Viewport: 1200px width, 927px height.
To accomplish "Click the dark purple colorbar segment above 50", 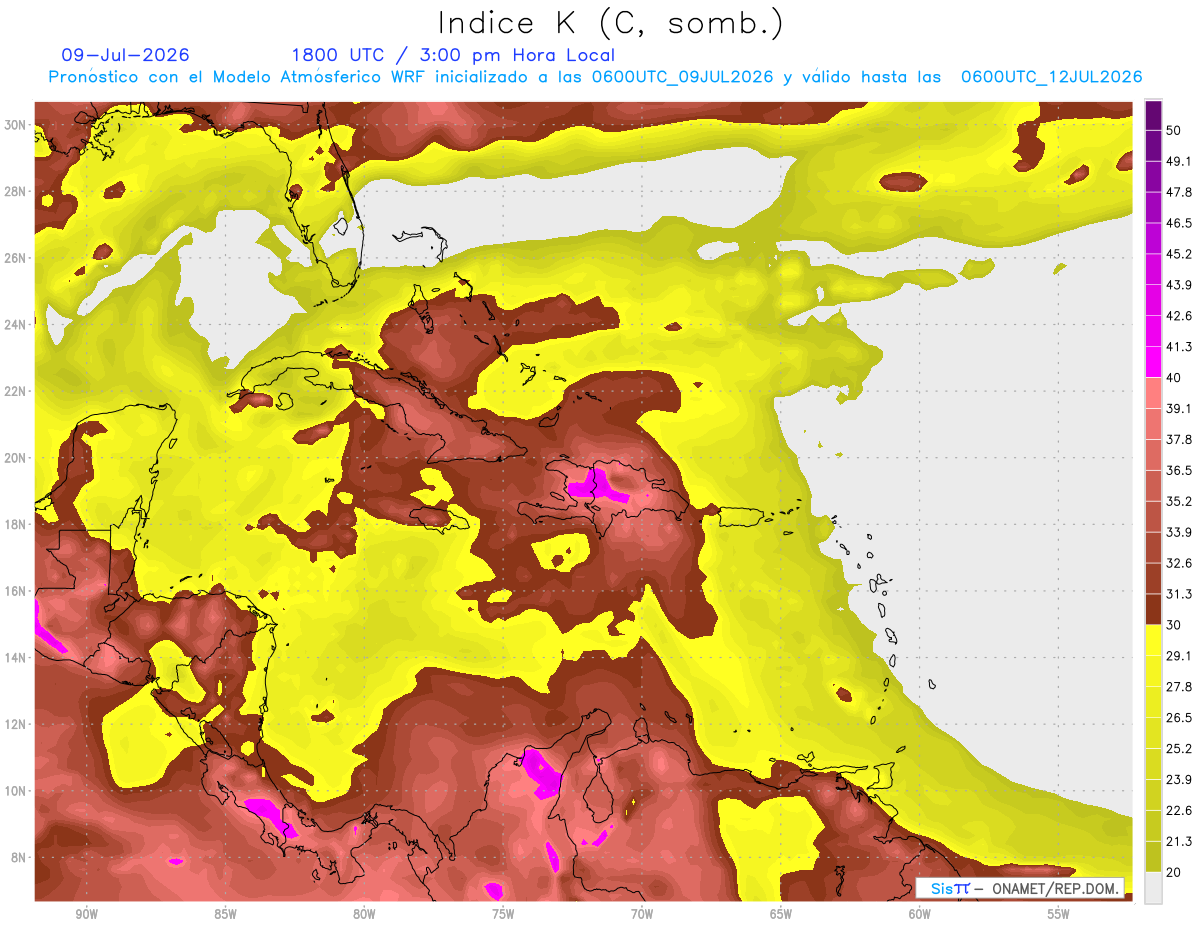I will (1154, 116).
